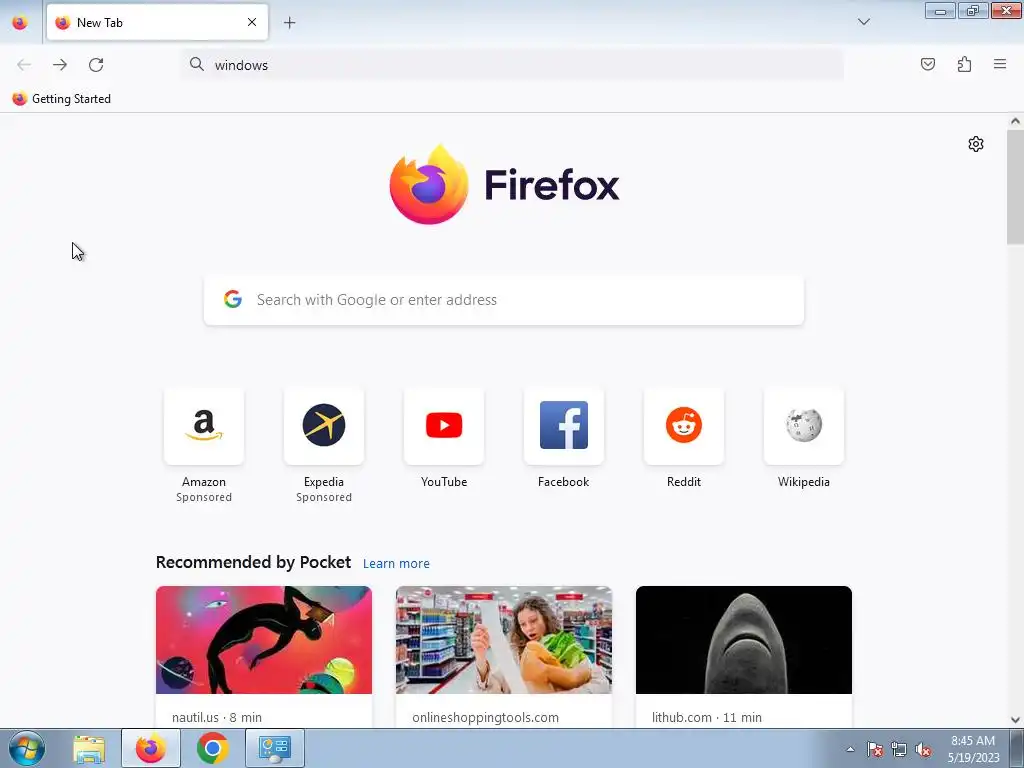Viewport: 1024px width, 768px height.
Task: Open the Getting Started bookmark
Action: point(62,99)
